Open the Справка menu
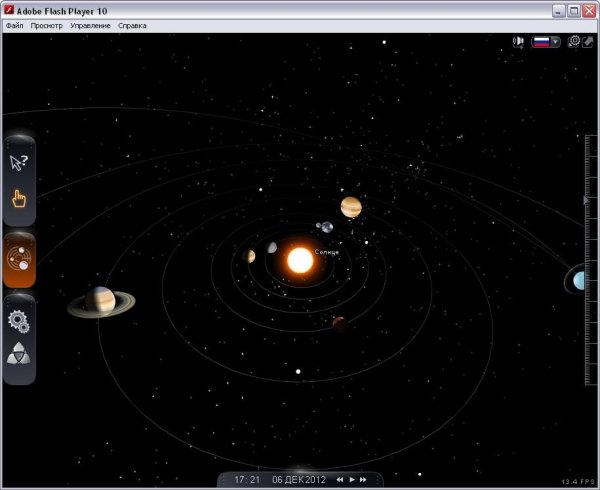Screen dimensions: 600x490 (132, 25)
